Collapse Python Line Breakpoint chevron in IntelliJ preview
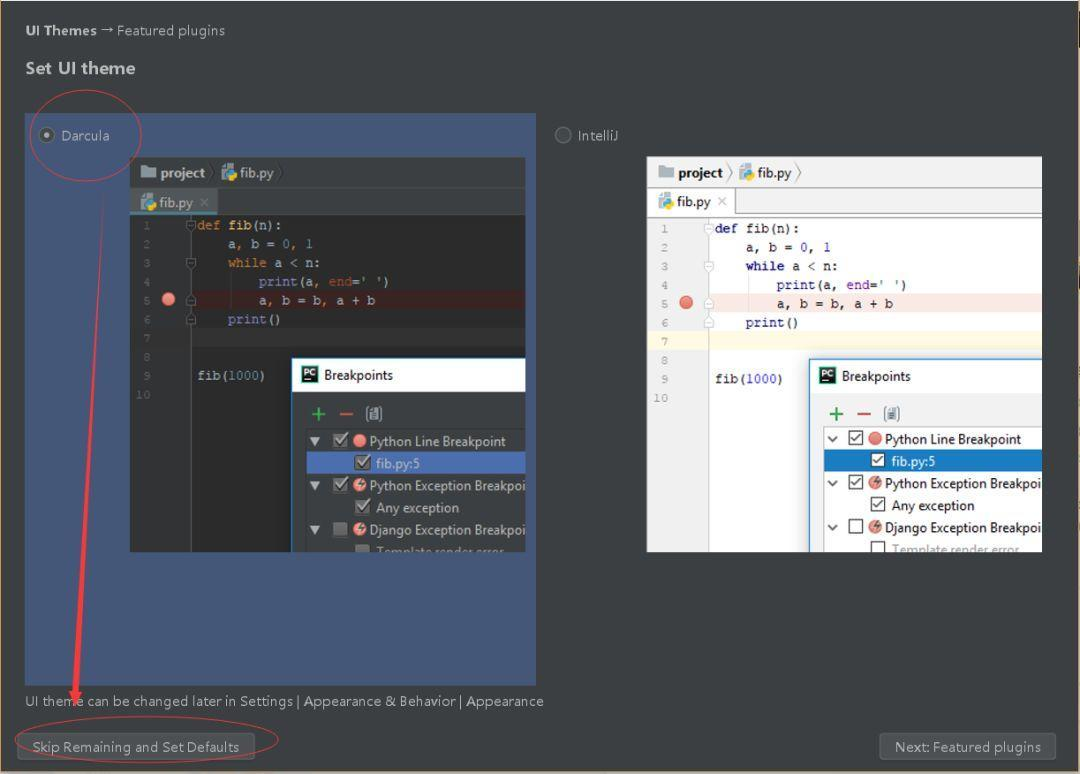Image resolution: width=1080 pixels, height=774 pixels. [833, 439]
